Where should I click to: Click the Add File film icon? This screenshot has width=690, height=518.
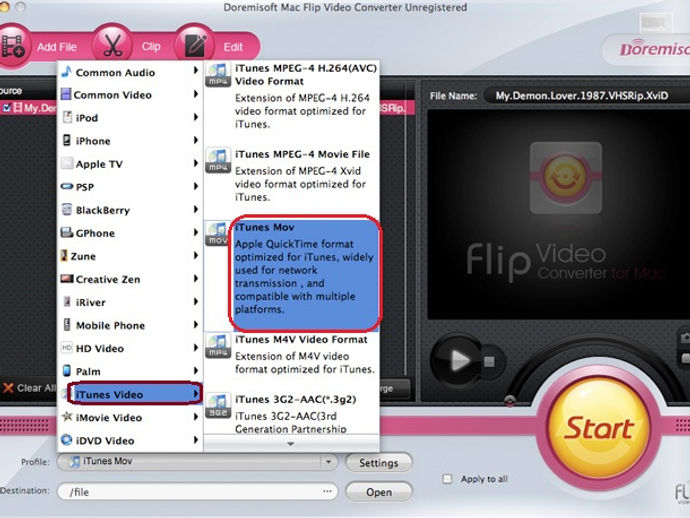point(12,46)
